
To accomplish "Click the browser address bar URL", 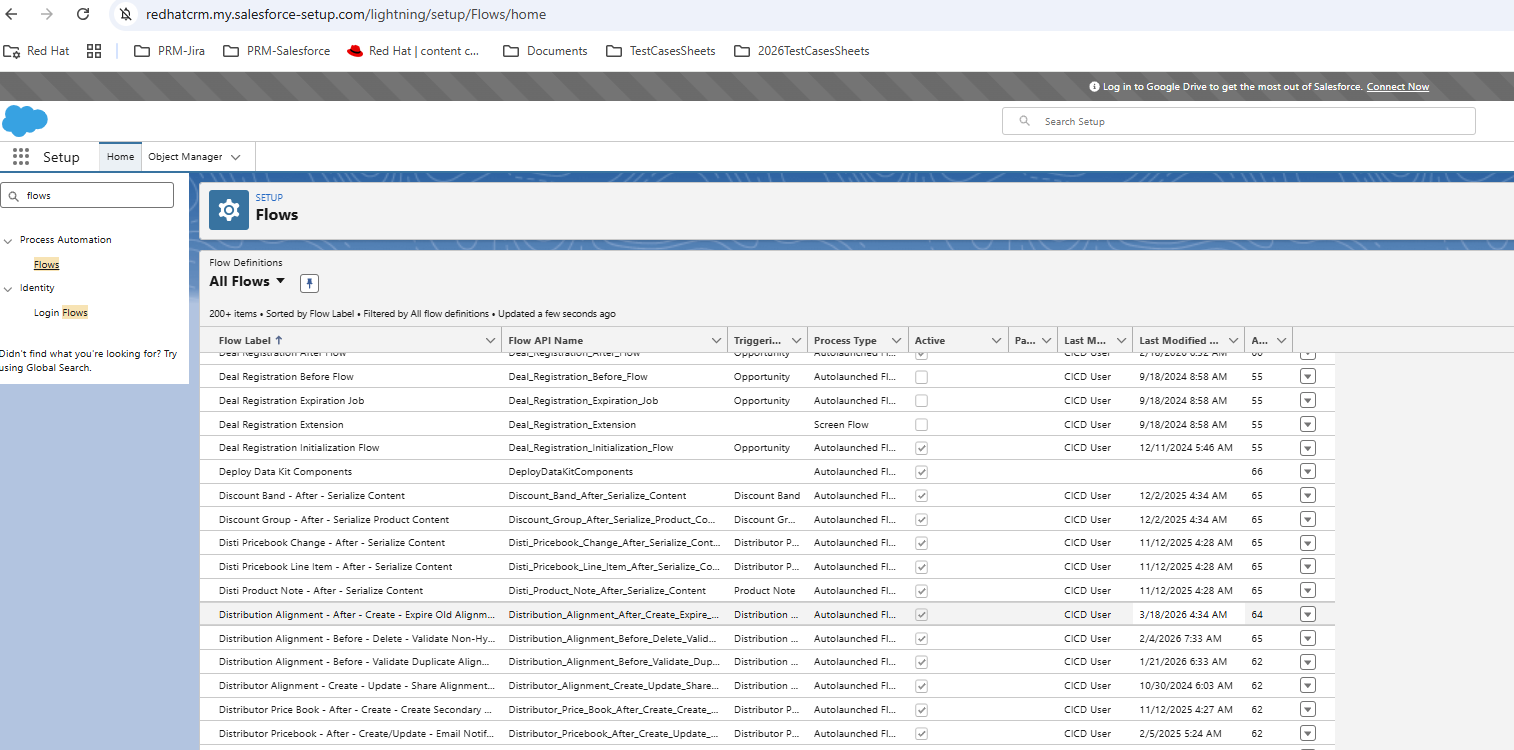I will pos(345,14).
